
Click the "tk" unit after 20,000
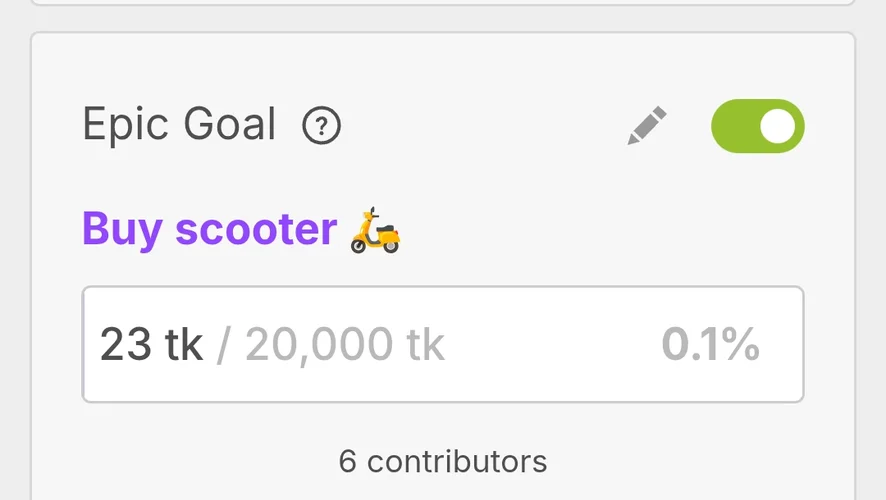425,345
